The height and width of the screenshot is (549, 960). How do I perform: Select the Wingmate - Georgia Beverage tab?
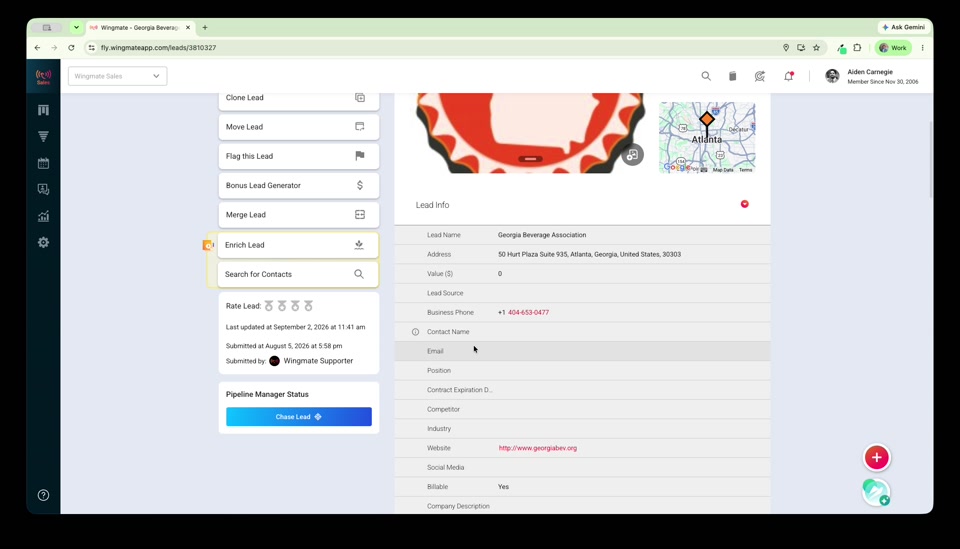pyautogui.click(x=140, y=28)
